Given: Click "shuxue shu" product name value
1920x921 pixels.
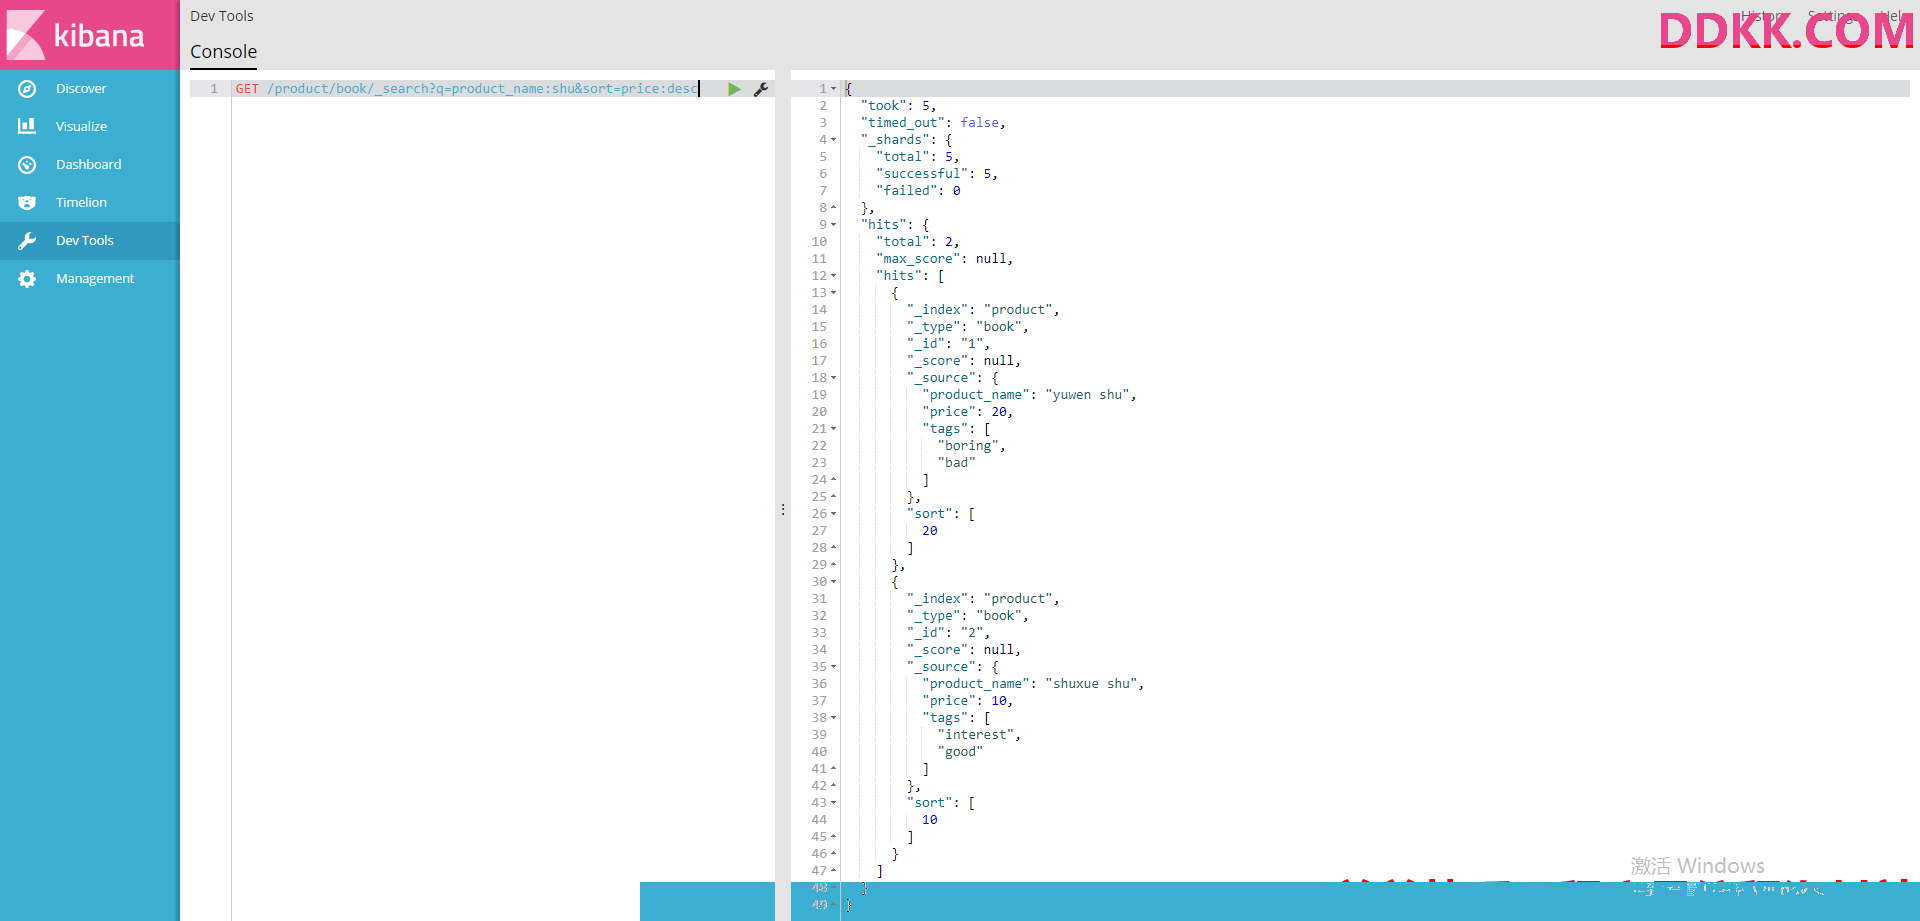Looking at the screenshot, I should click(1092, 684).
